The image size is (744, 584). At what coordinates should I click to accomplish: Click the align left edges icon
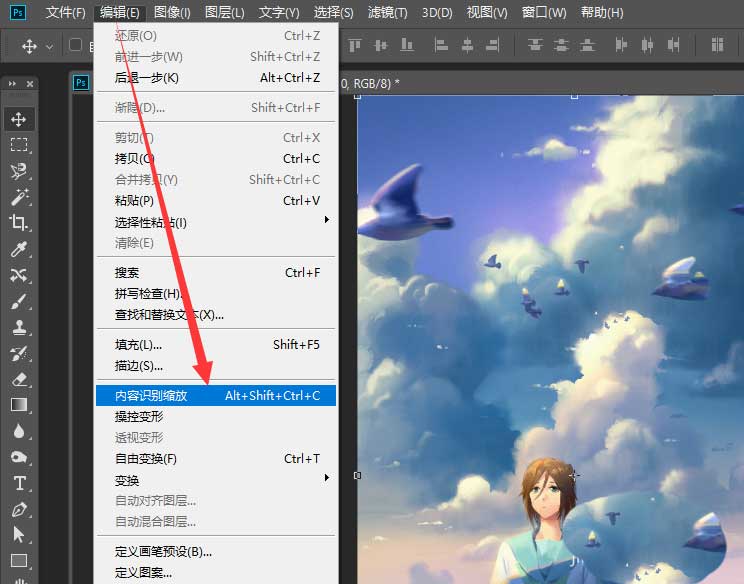[x=441, y=45]
